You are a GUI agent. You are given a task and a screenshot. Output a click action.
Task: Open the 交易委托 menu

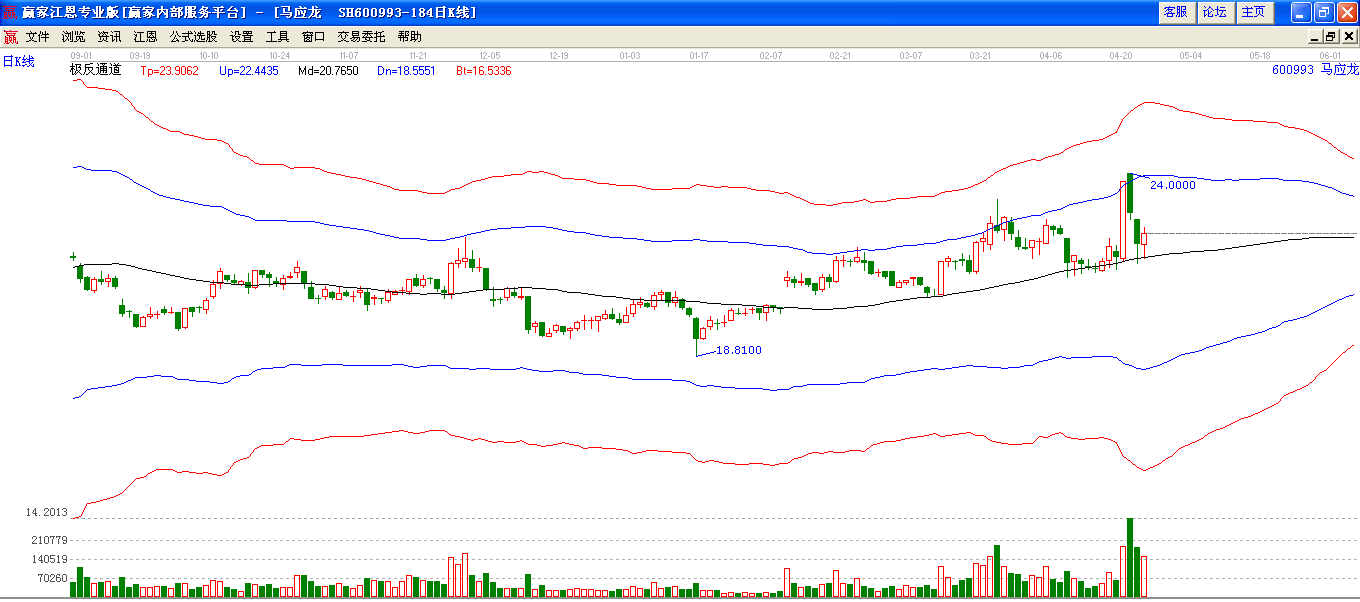(x=362, y=37)
